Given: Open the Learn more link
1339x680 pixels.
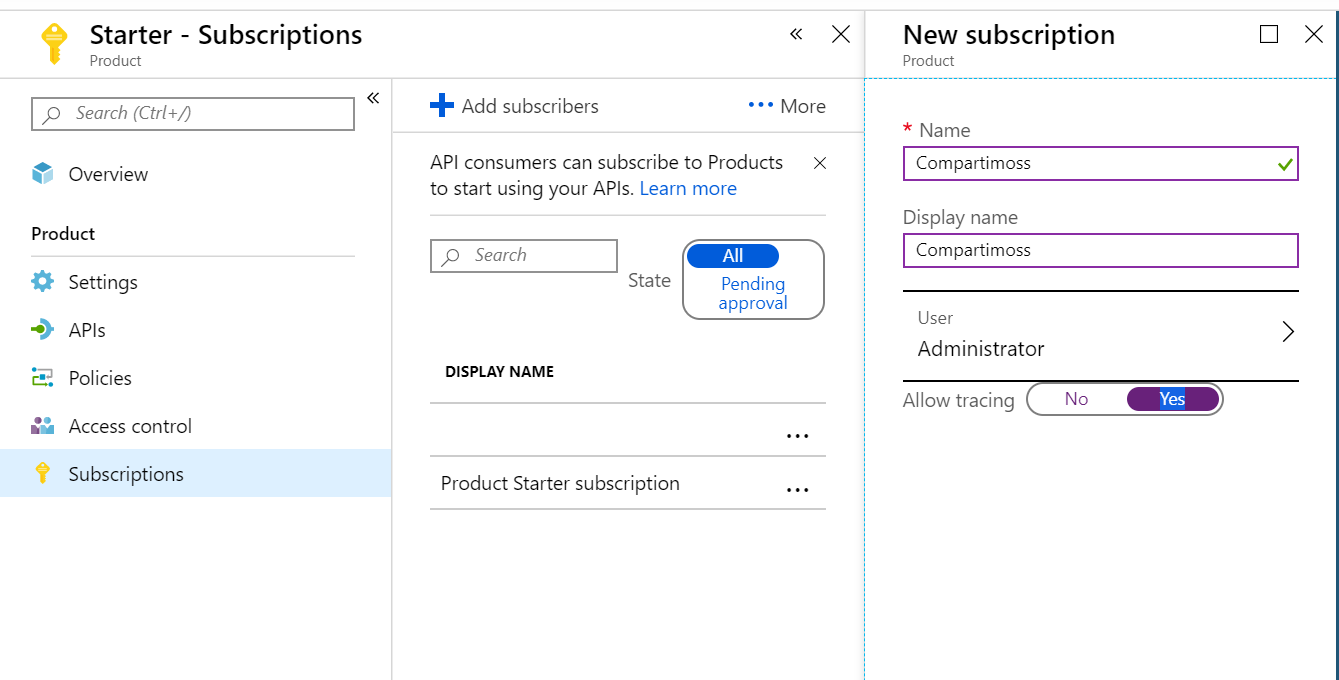Looking at the screenshot, I should pyautogui.click(x=688, y=188).
